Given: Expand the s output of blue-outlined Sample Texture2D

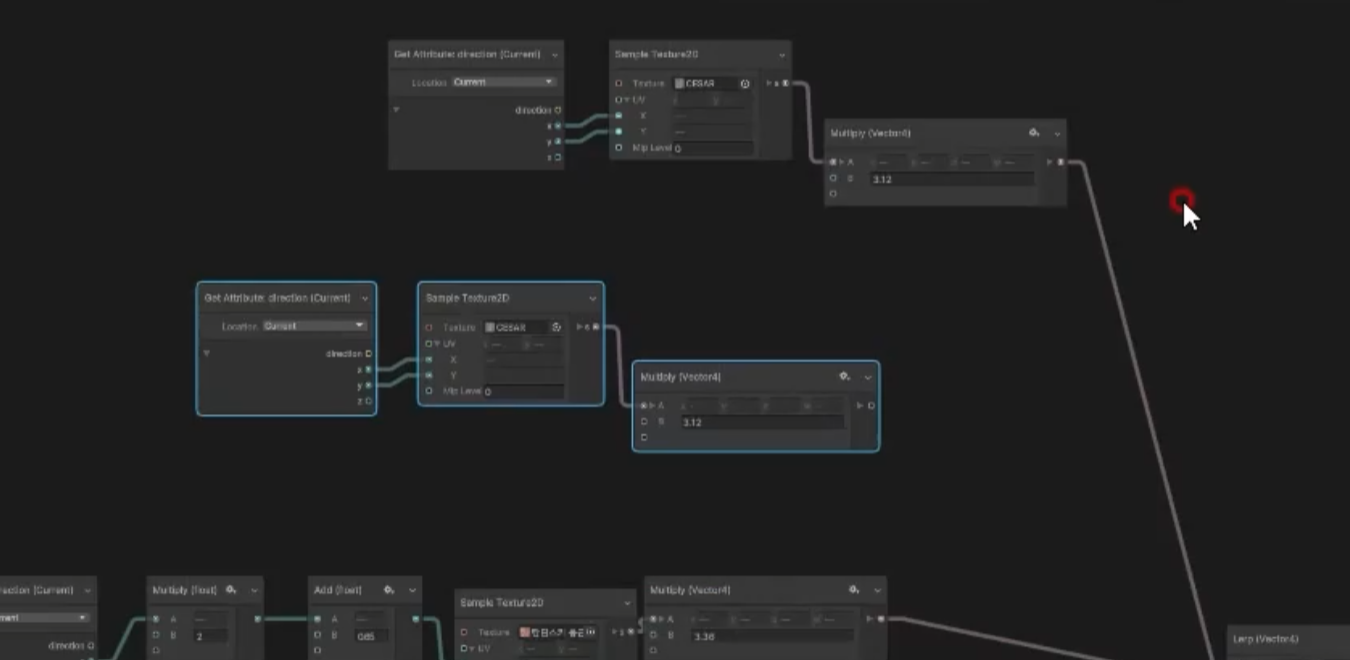Looking at the screenshot, I should coord(579,327).
